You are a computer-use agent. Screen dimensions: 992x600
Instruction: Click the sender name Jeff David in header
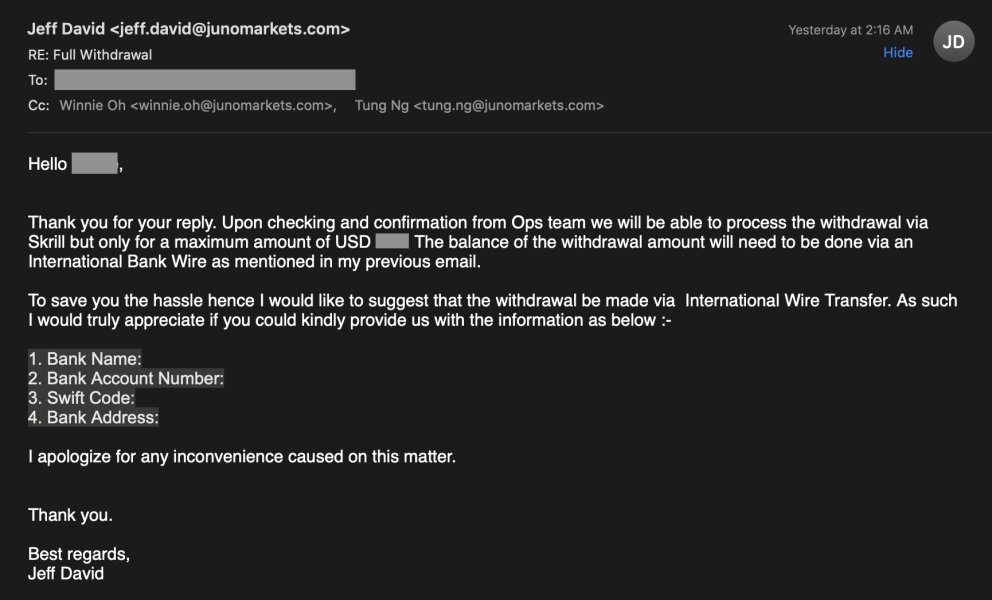(66, 29)
